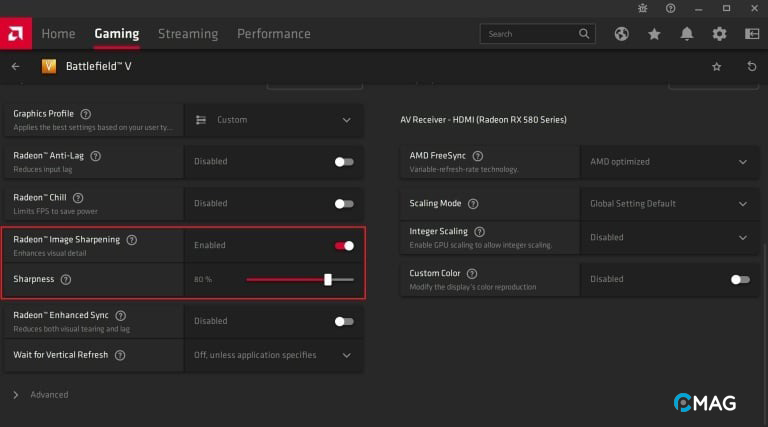Click the Sharpness slider handle
The width and height of the screenshot is (768, 427).
tap(328, 280)
